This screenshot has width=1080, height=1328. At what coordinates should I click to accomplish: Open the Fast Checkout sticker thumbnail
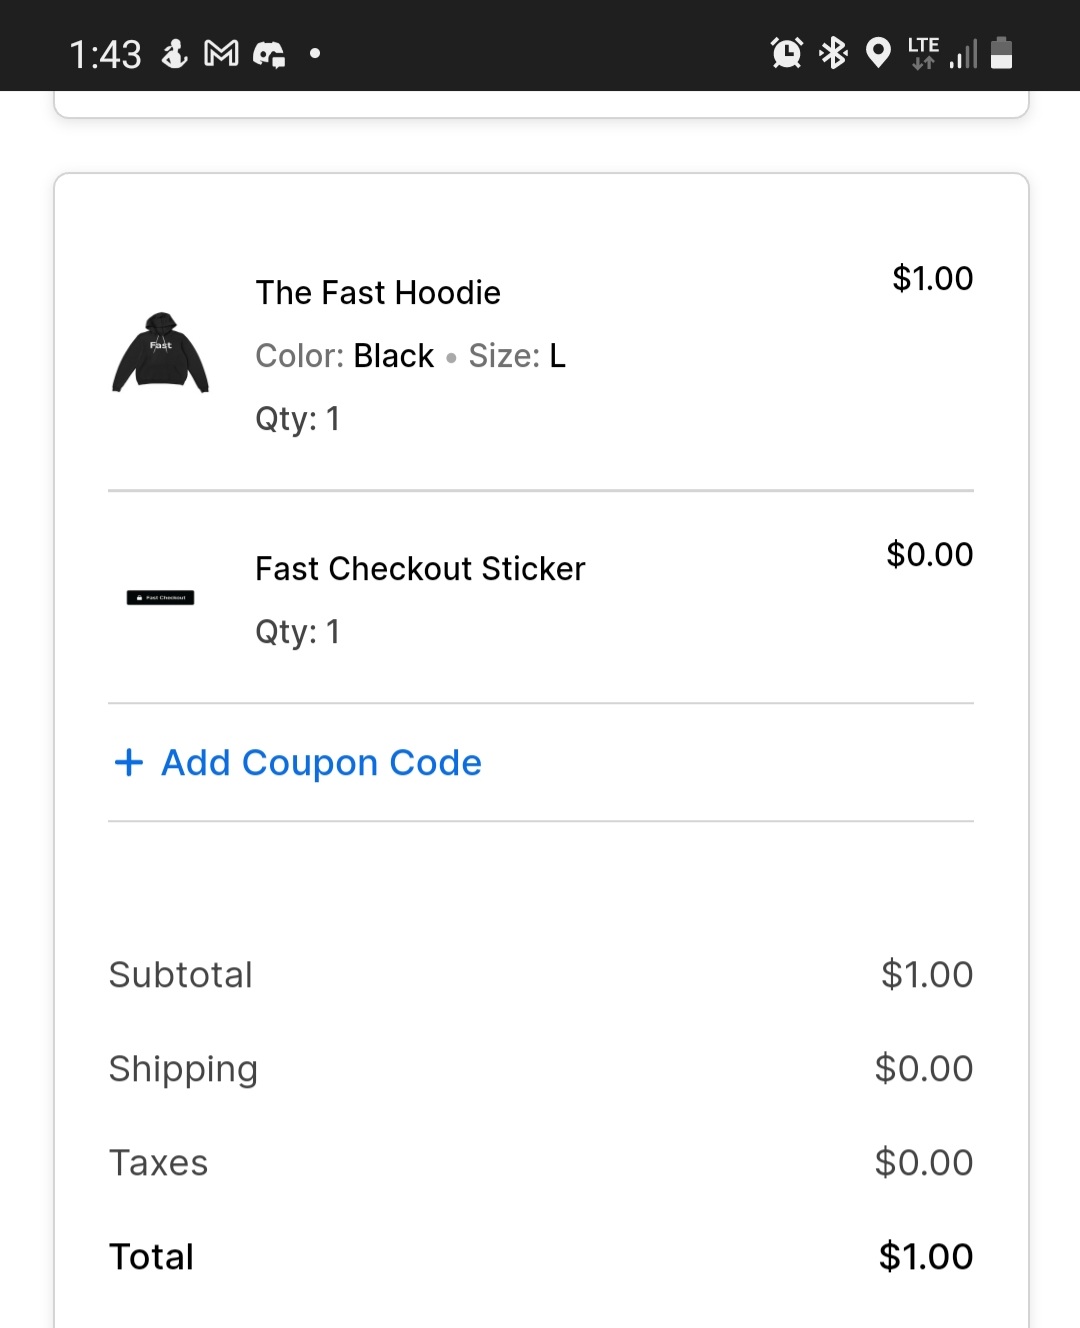pos(160,598)
